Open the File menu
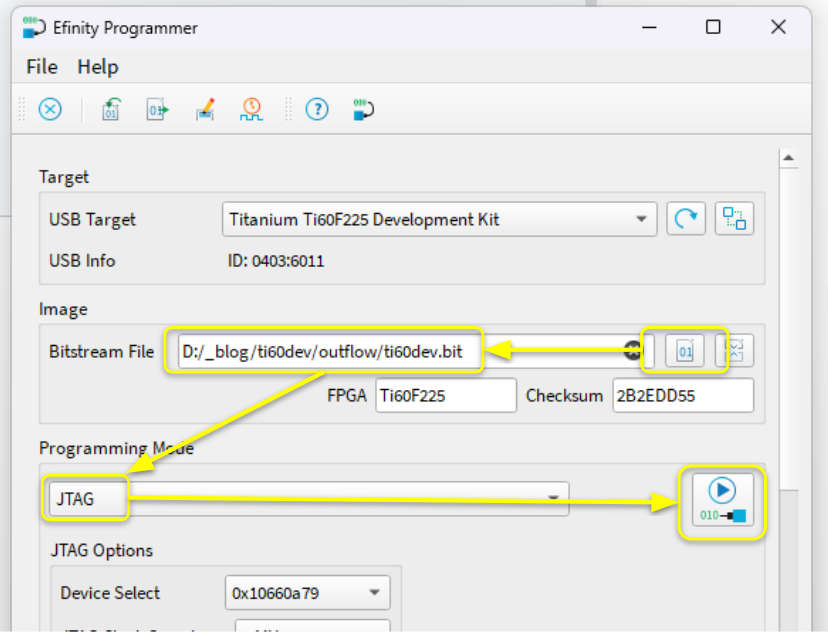 tap(42, 67)
